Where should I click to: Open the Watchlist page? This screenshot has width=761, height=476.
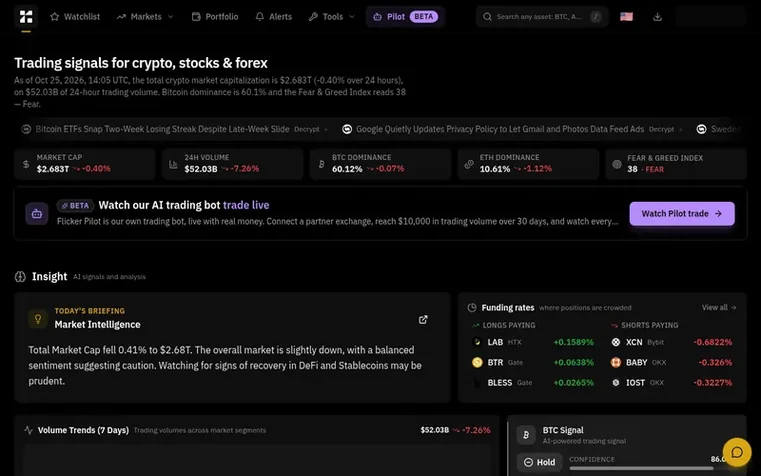(x=75, y=17)
